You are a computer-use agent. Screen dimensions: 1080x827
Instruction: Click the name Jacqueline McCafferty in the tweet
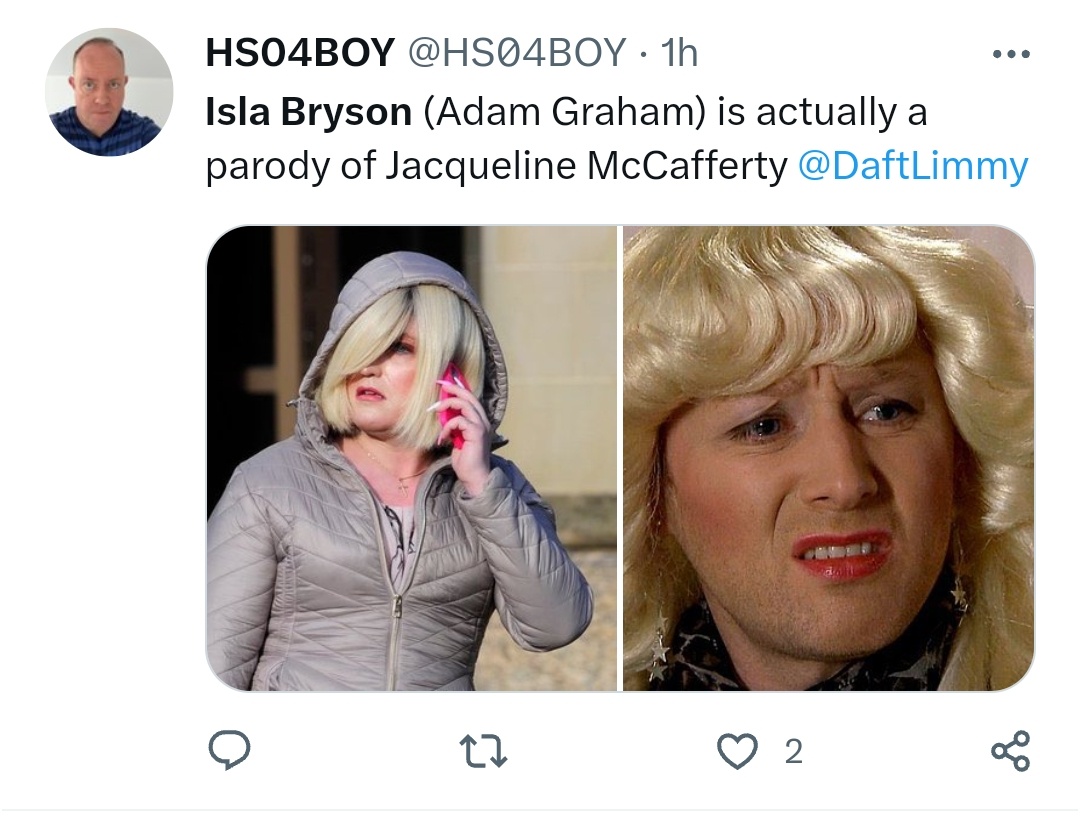click(585, 166)
